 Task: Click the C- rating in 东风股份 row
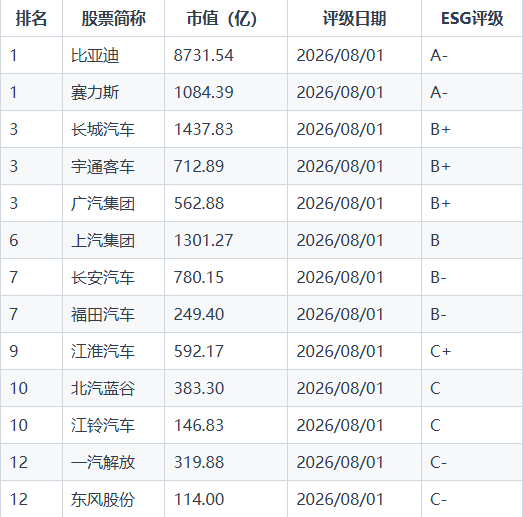[x=439, y=500]
